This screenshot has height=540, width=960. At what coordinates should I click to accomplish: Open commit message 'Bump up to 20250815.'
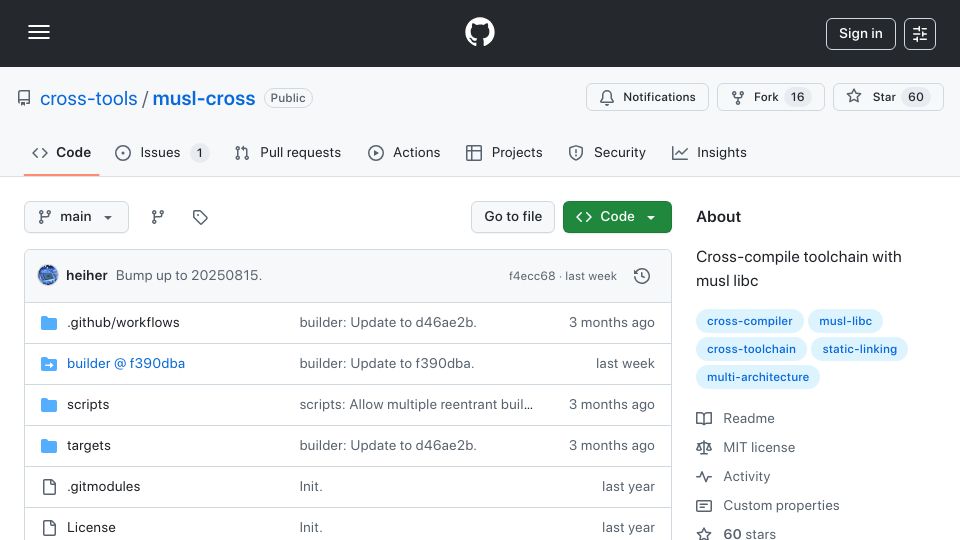(x=189, y=276)
